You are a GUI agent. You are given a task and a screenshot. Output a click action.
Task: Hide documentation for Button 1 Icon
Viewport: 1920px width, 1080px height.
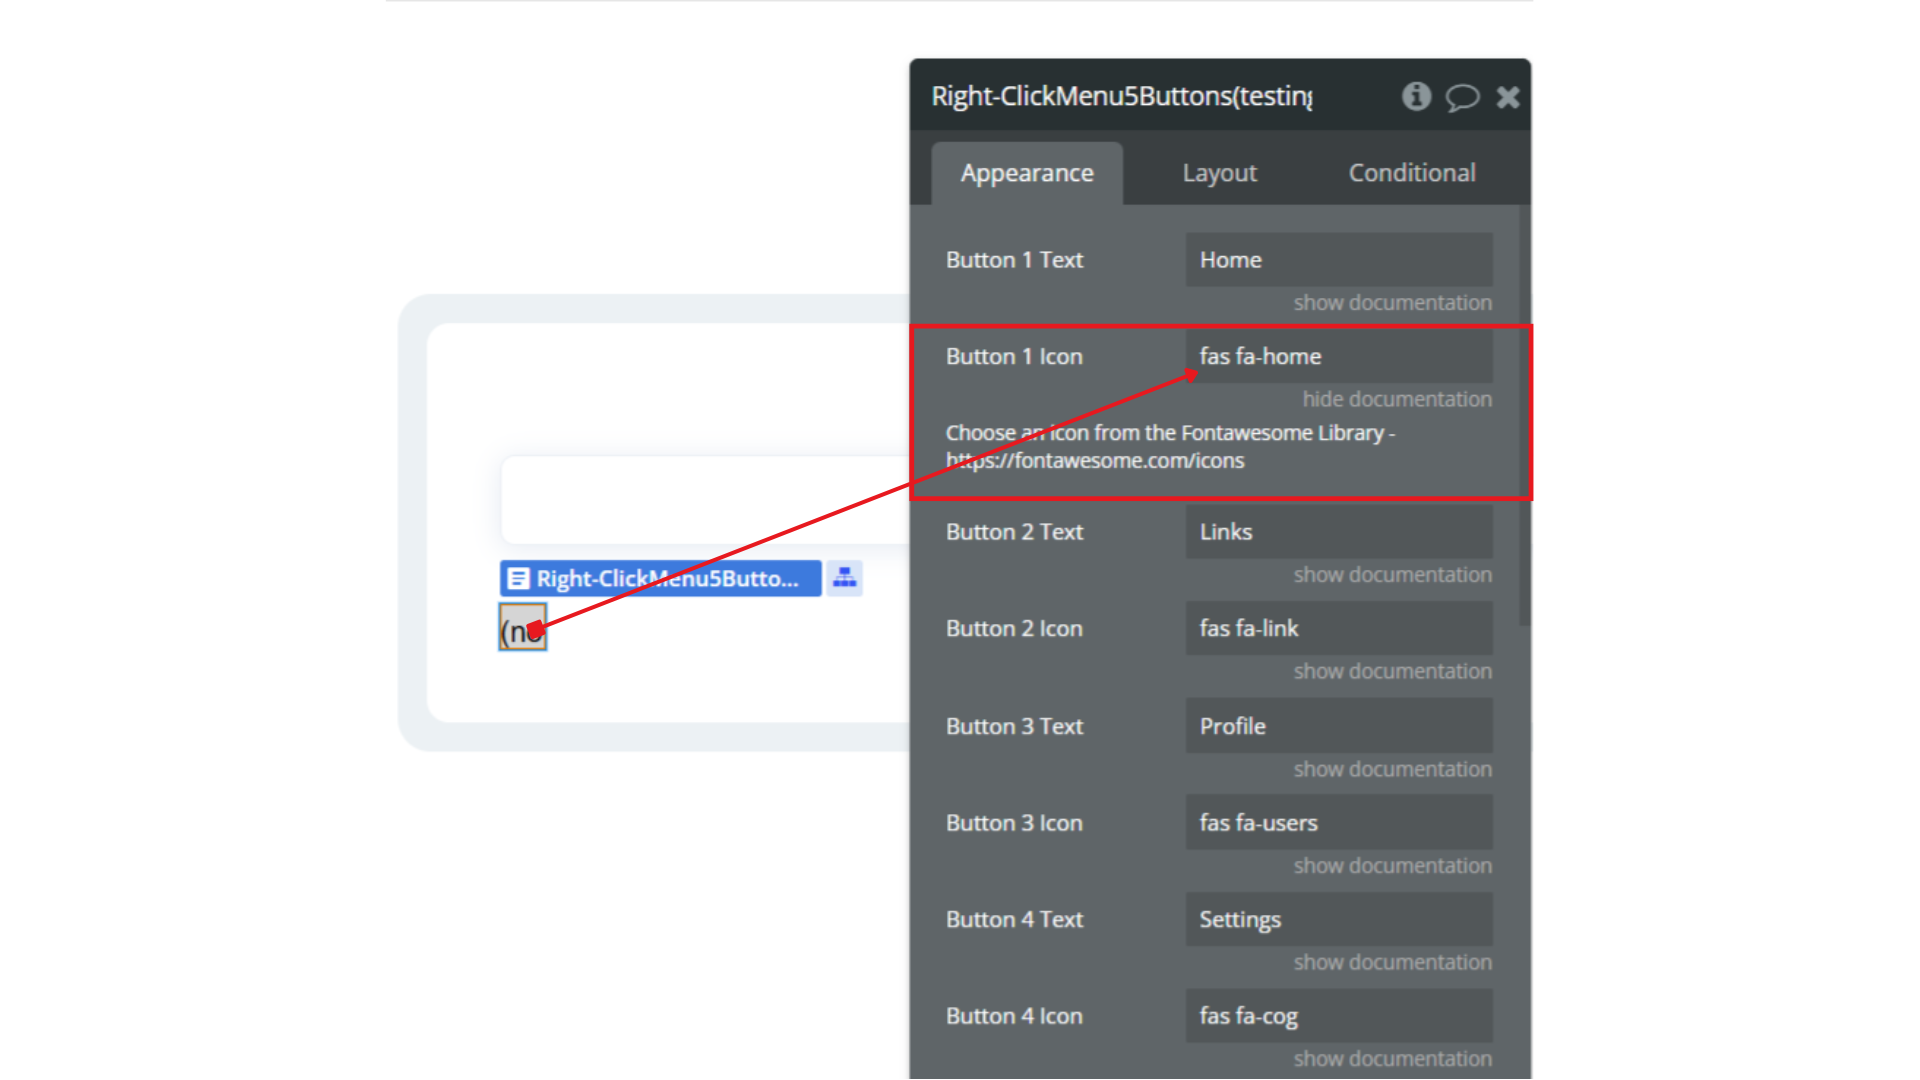[1396, 399]
